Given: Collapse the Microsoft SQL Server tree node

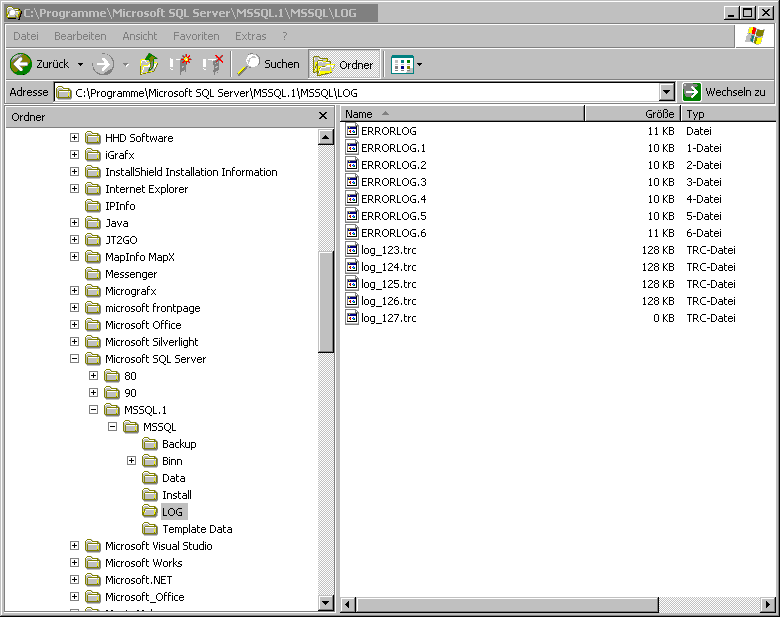Looking at the screenshot, I should click(75, 359).
